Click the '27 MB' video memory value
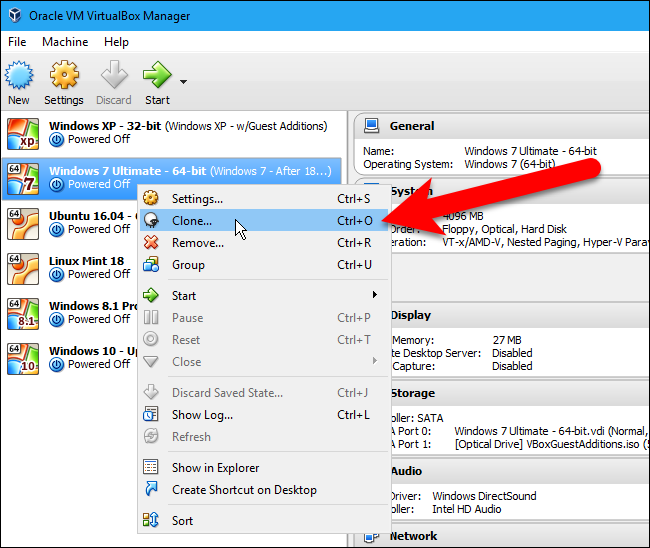Viewport: 650px width, 548px height. click(507, 340)
